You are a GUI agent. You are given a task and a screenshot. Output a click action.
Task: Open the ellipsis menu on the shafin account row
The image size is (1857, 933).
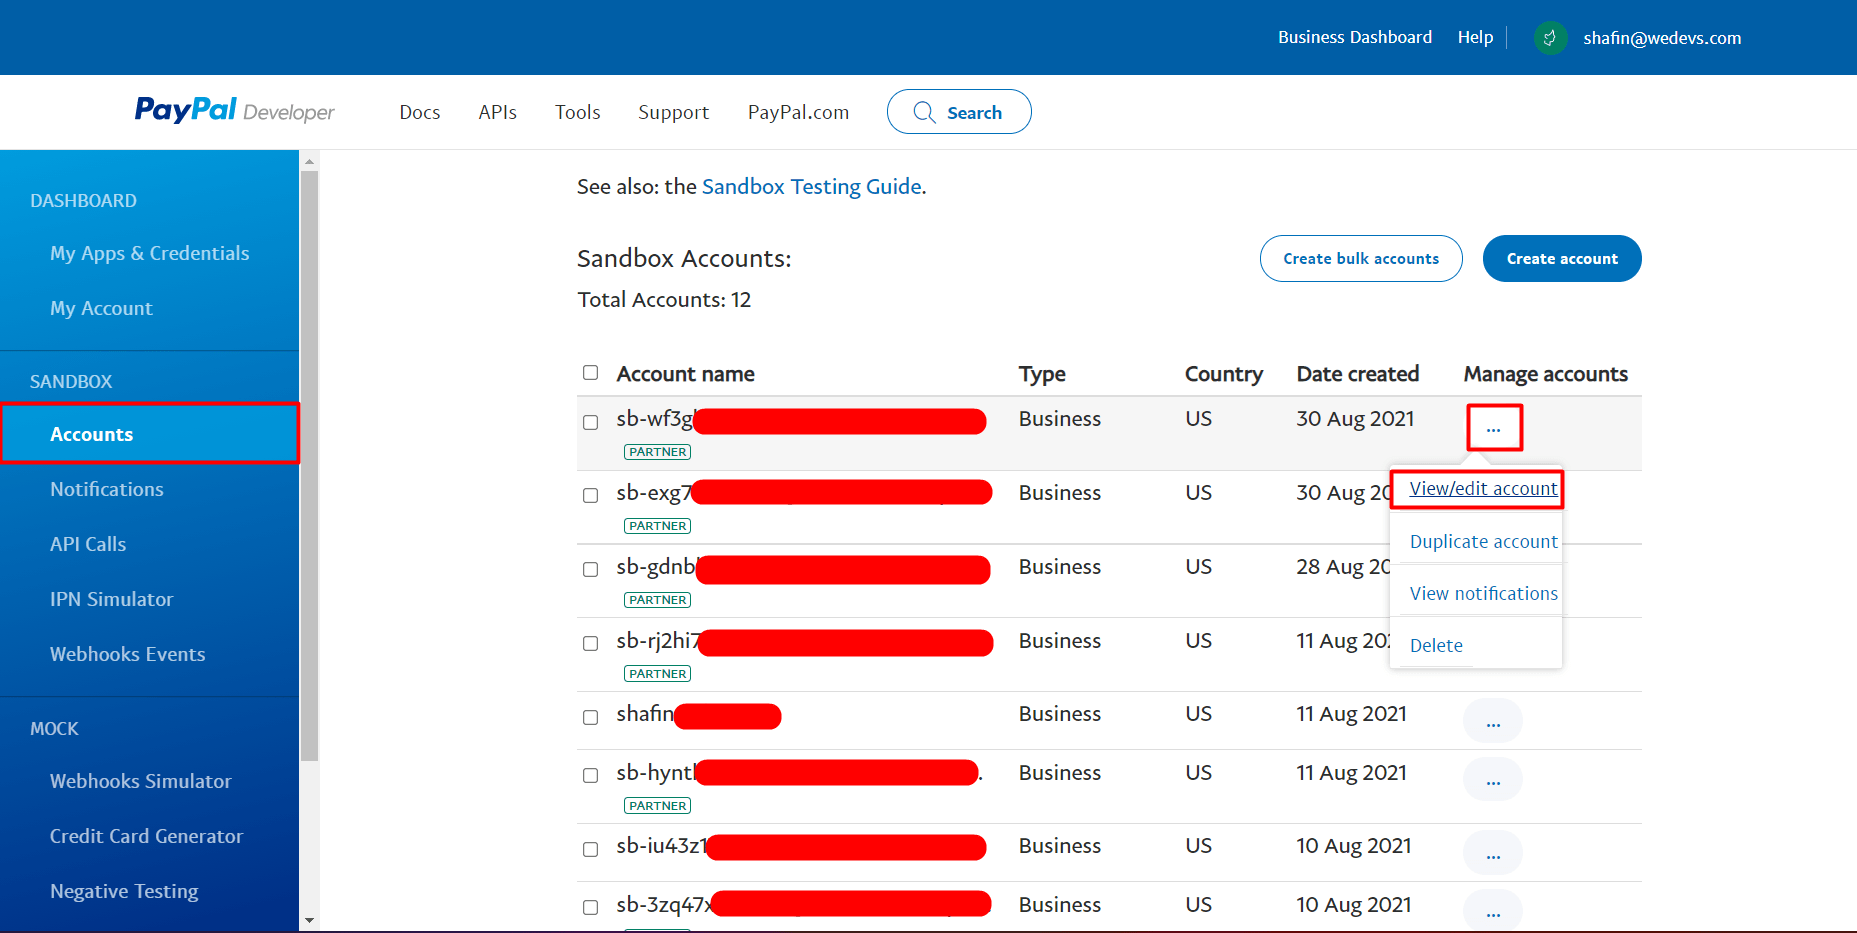[1493, 720]
